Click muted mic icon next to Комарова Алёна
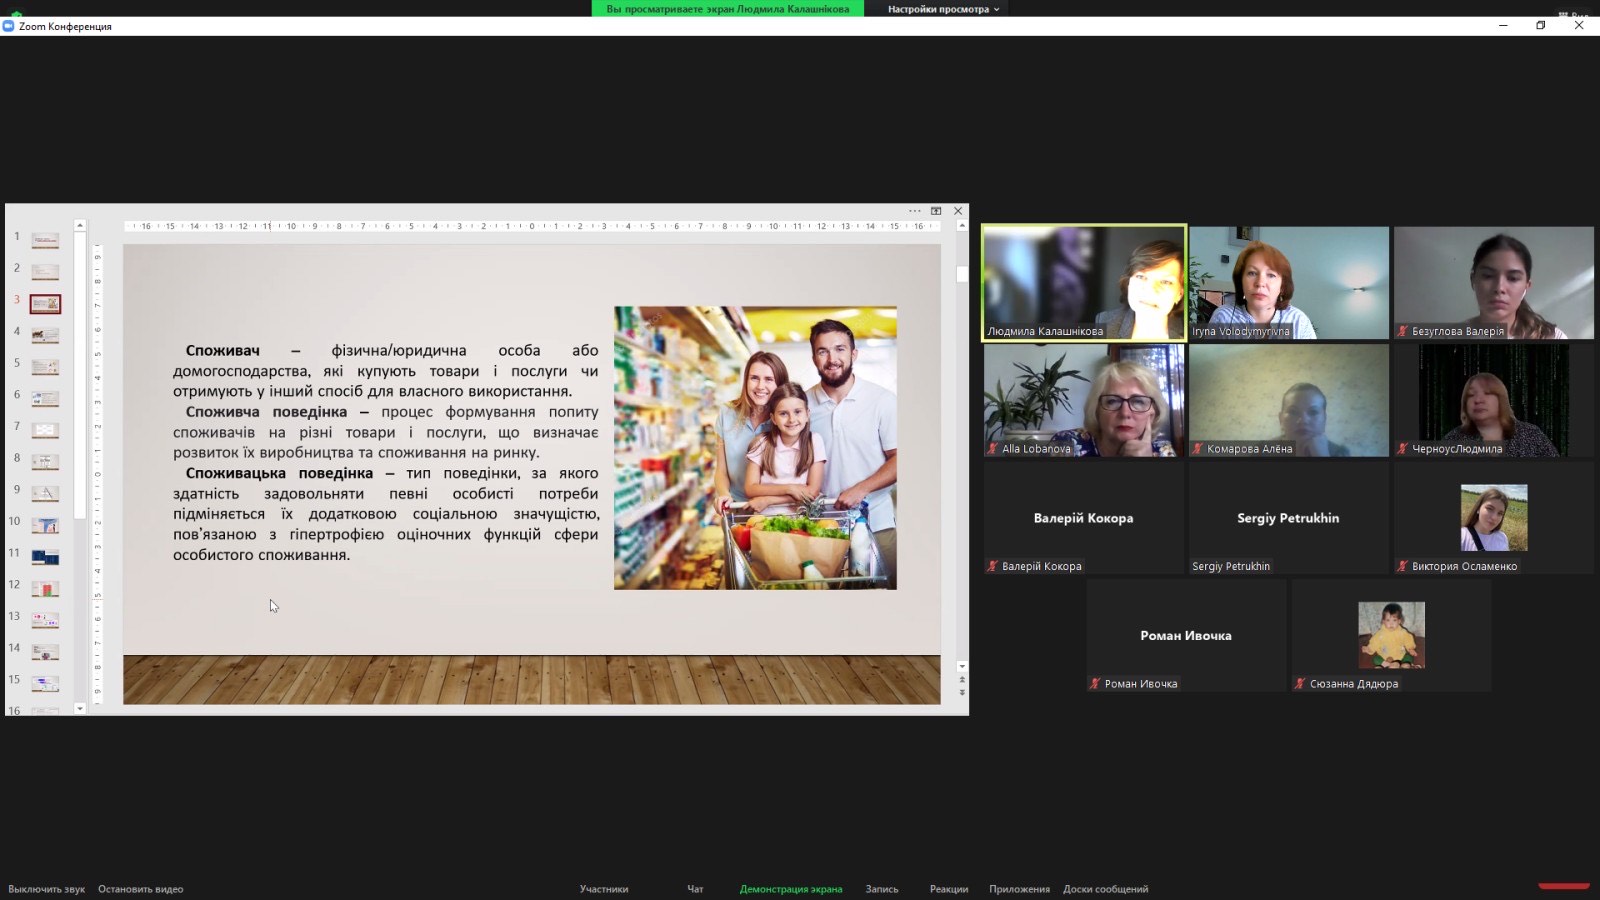This screenshot has width=1600, height=900. pyautogui.click(x=1198, y=449)
